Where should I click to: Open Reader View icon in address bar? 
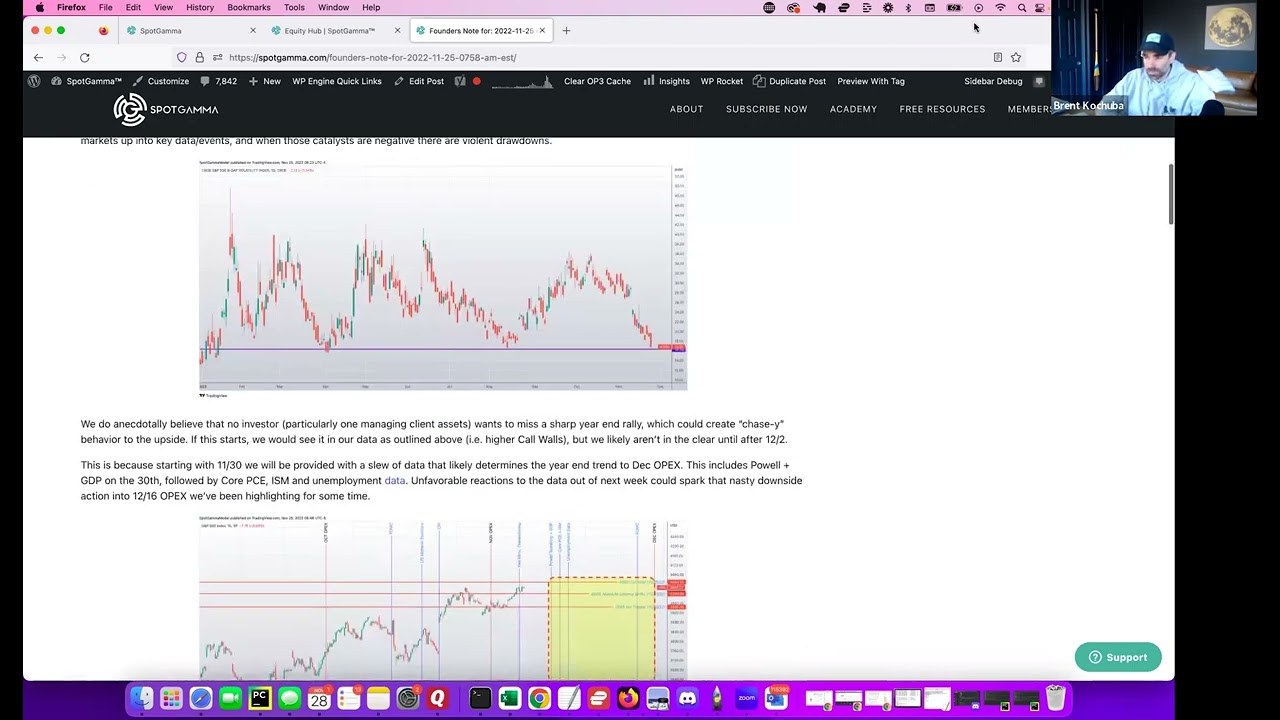pos(997,58)
